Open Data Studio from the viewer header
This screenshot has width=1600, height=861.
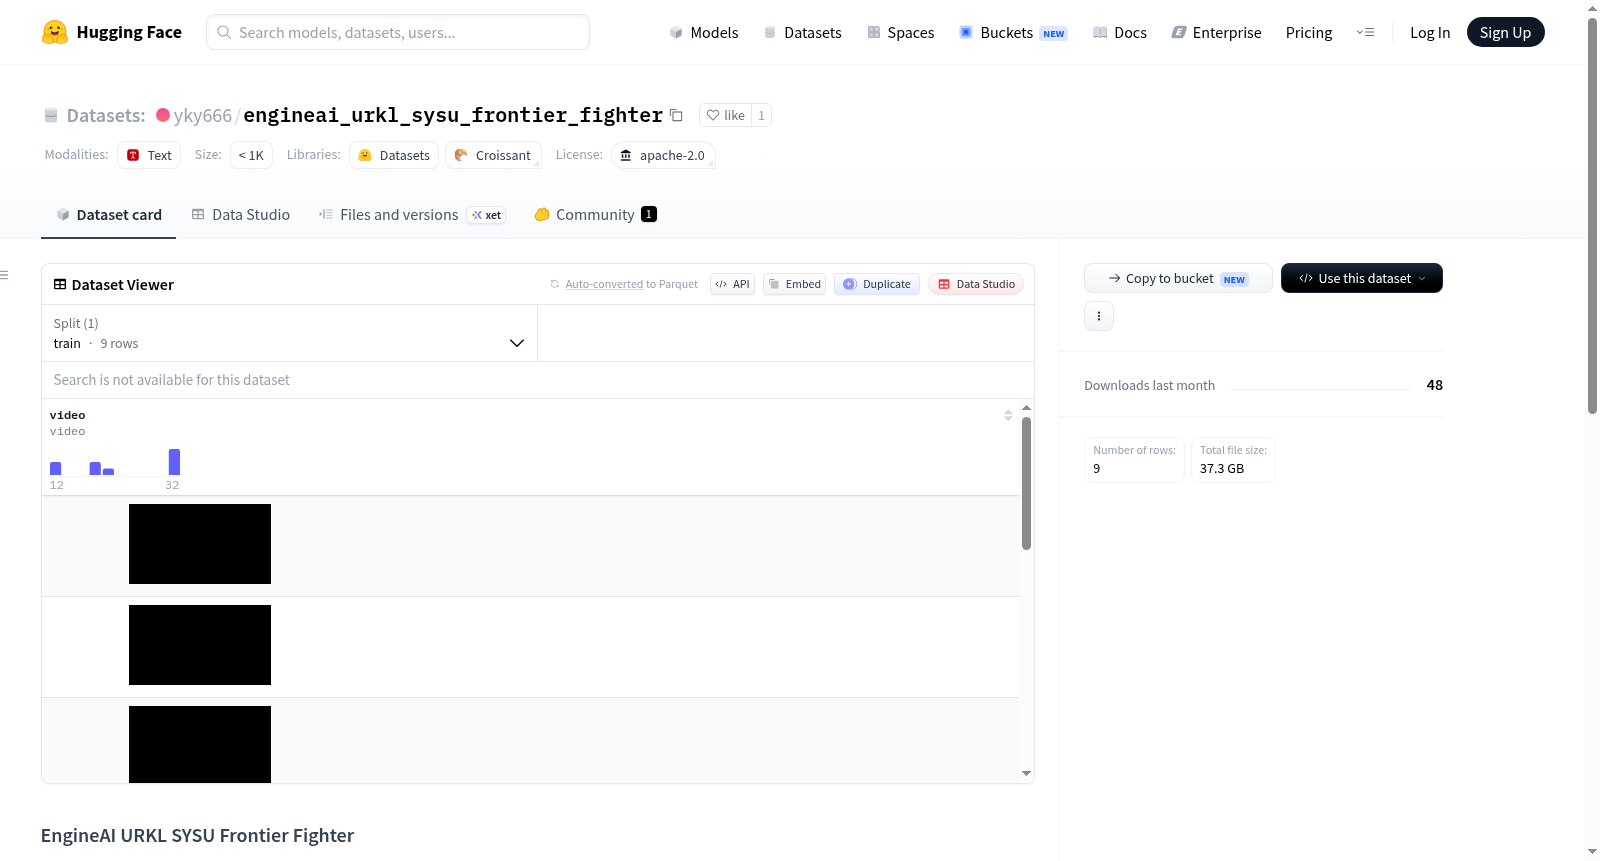(976, 284)
